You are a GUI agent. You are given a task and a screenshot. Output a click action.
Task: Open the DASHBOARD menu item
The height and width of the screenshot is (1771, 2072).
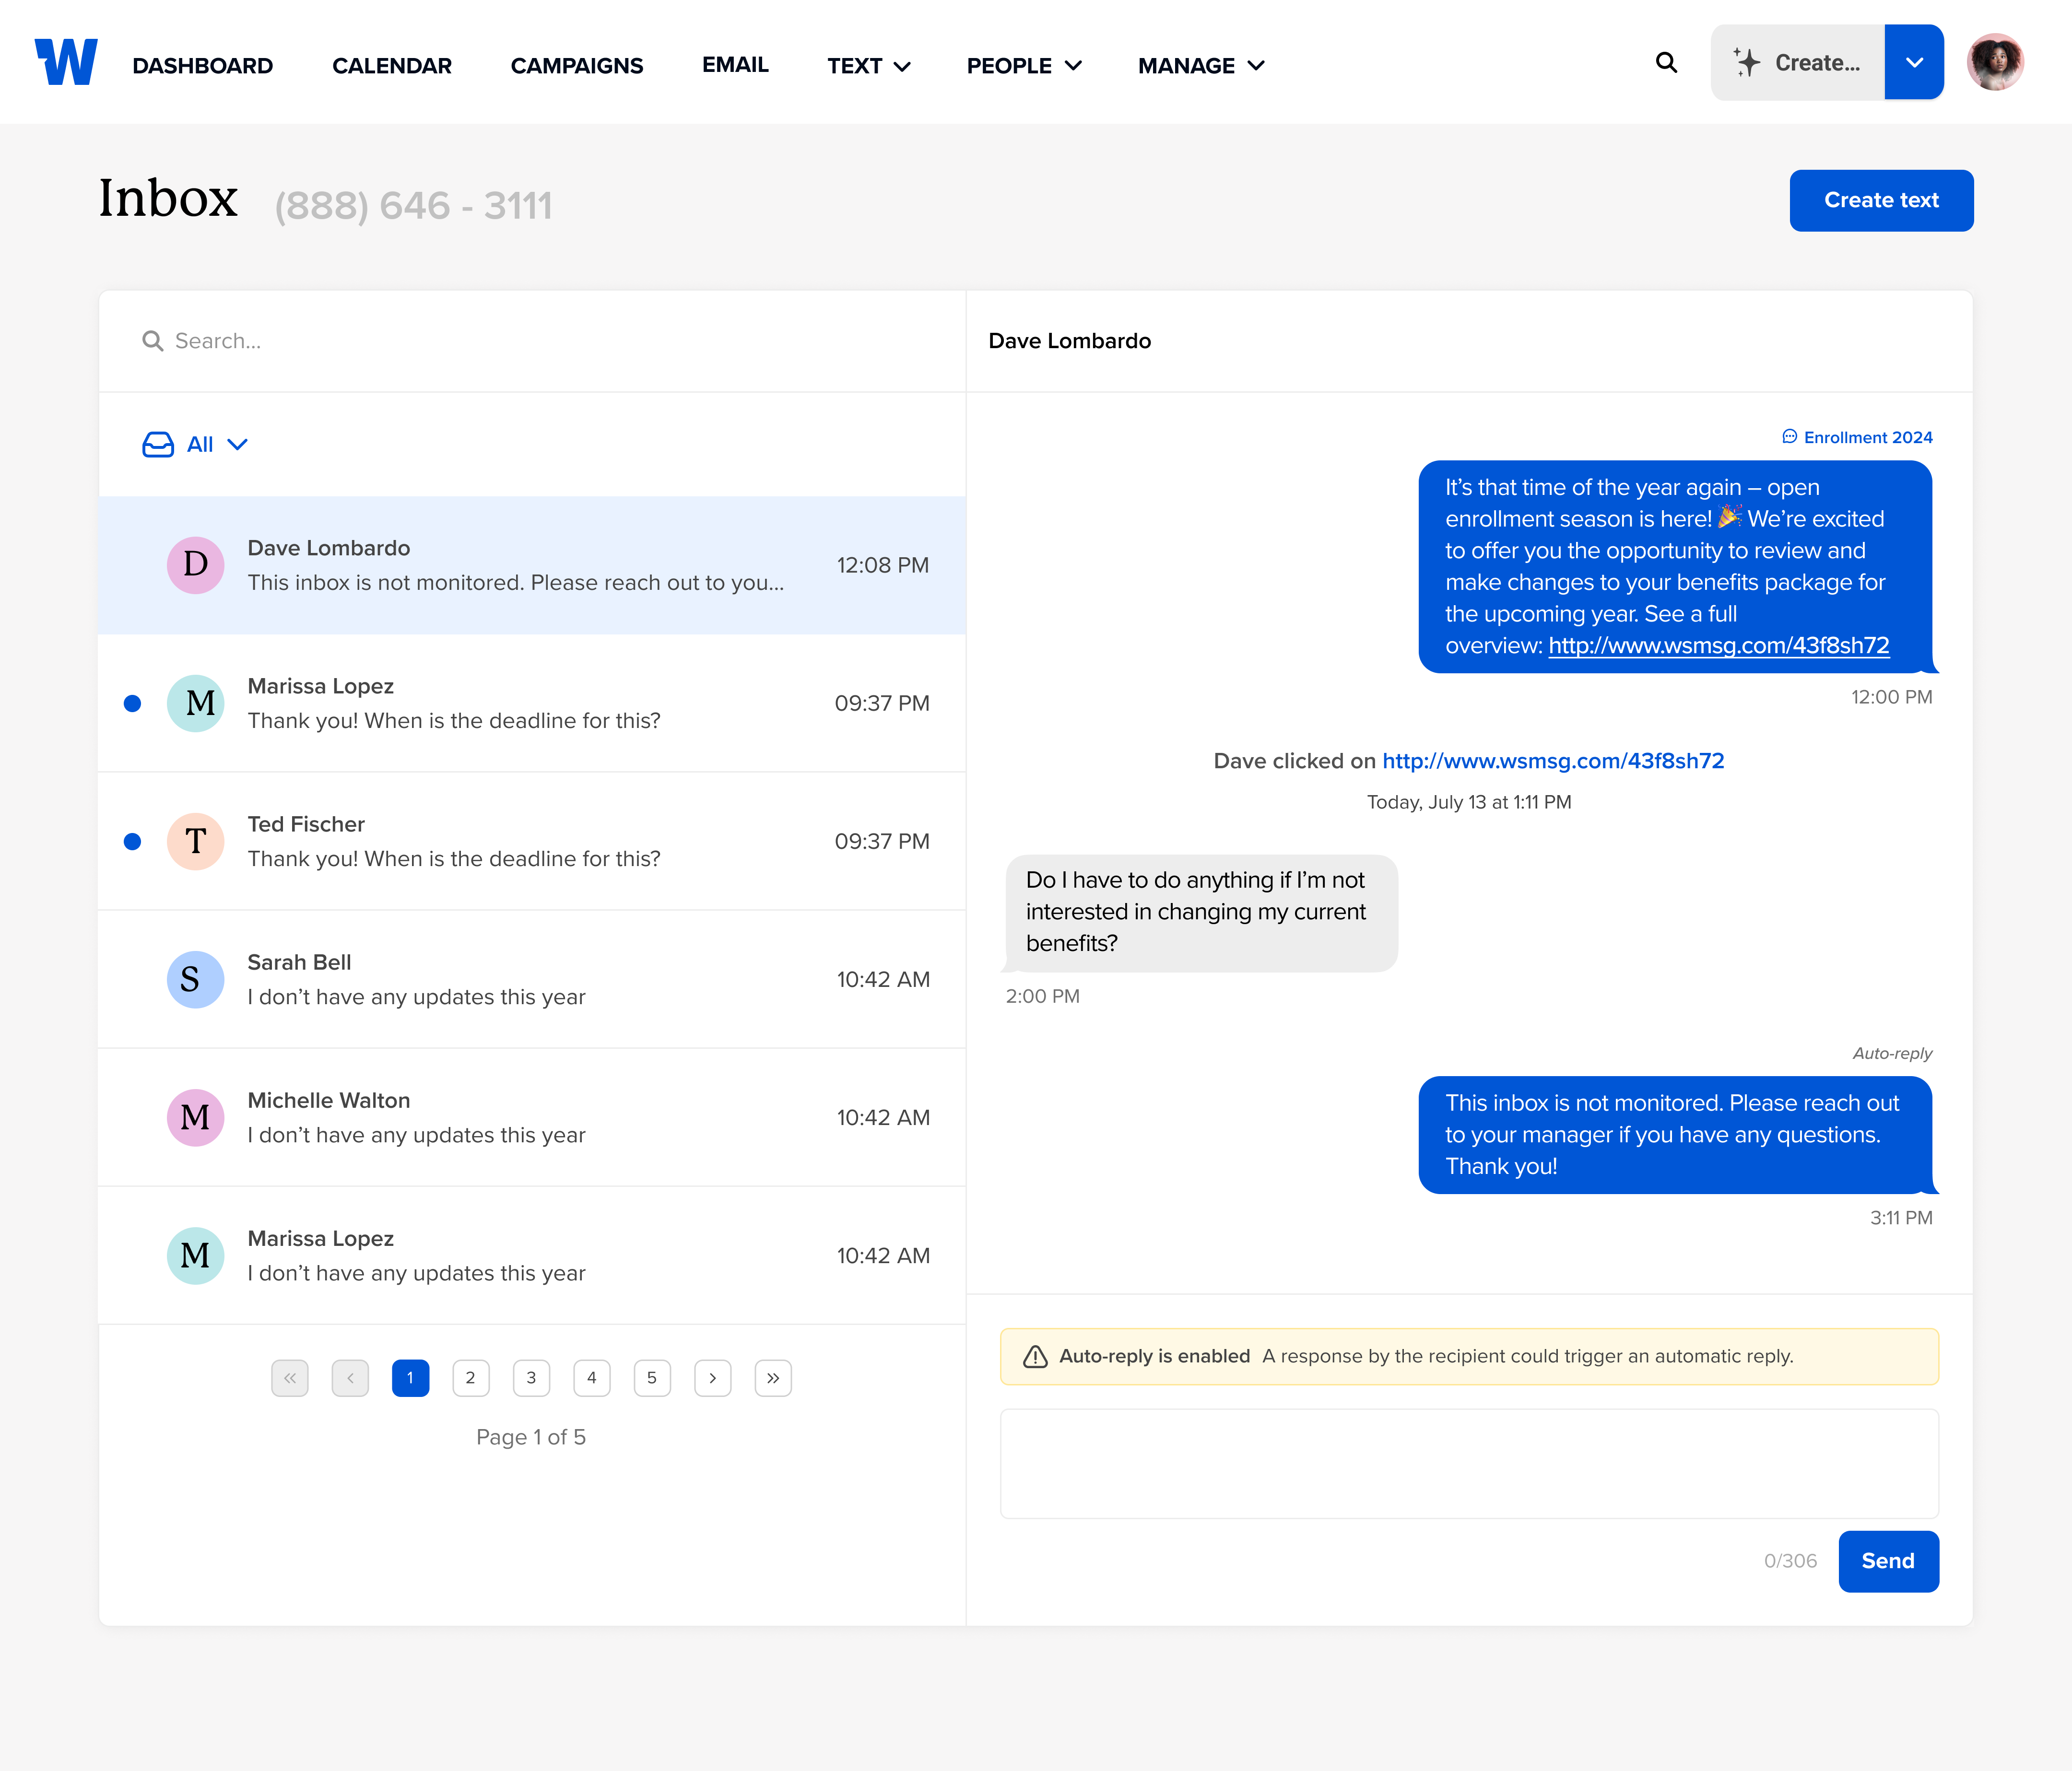(x=202, y=66)
